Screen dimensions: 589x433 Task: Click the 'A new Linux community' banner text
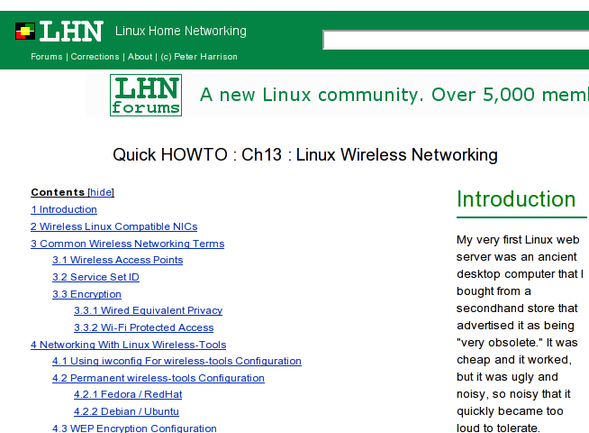[x=394, y=95]
